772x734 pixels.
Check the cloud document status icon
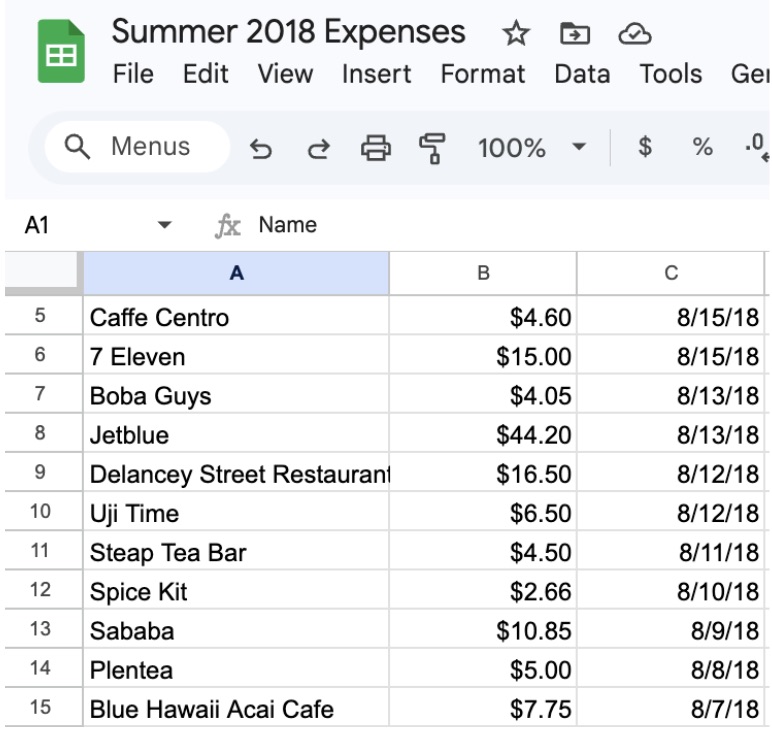click(635, 33)
